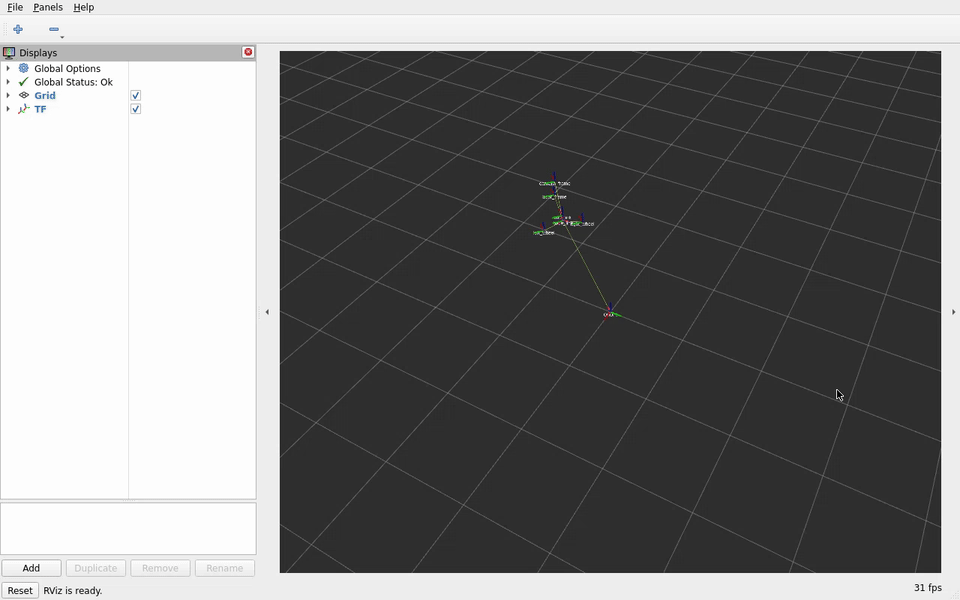Click the Grid display icon
The height and width of the screenshot is (600, 960).
coord(24,96)
